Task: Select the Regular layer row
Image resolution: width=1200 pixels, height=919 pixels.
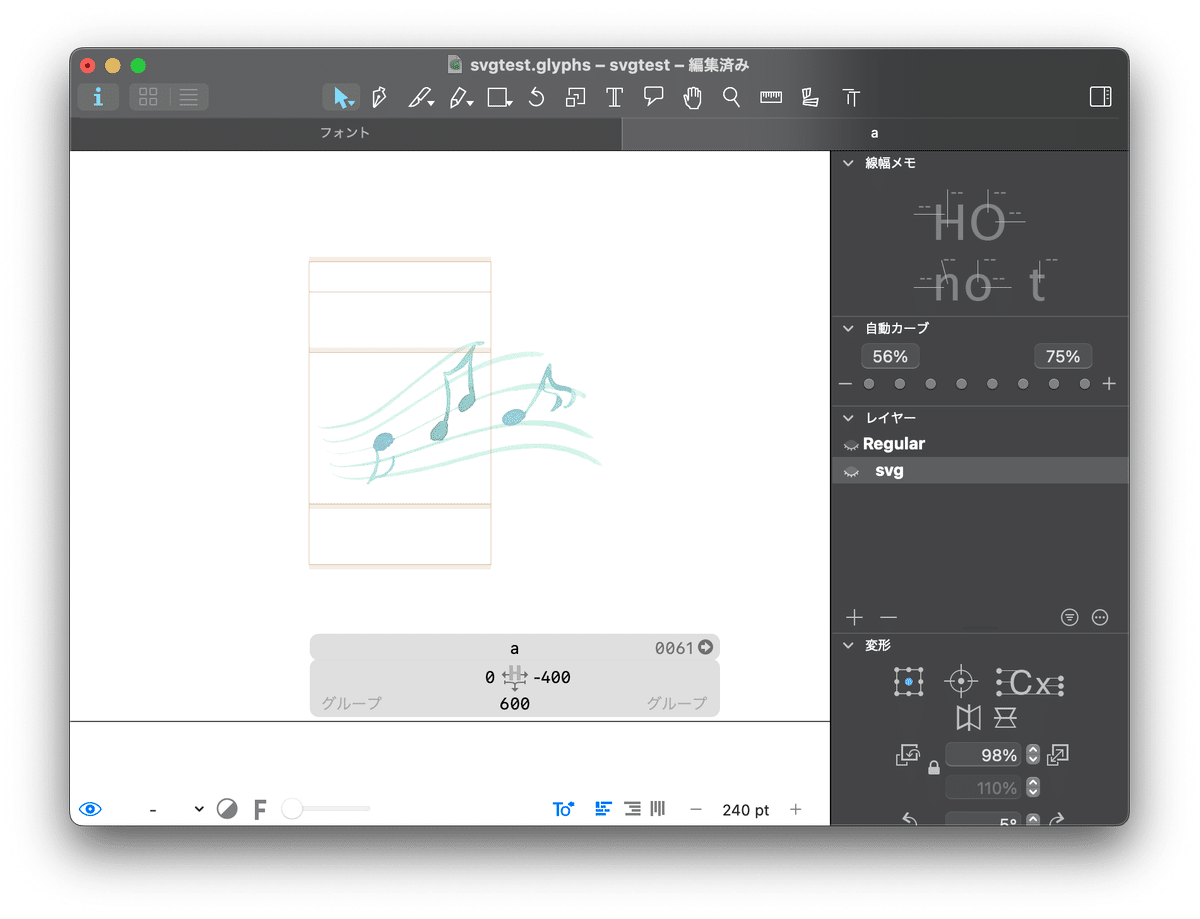Action: pos(980,444)
